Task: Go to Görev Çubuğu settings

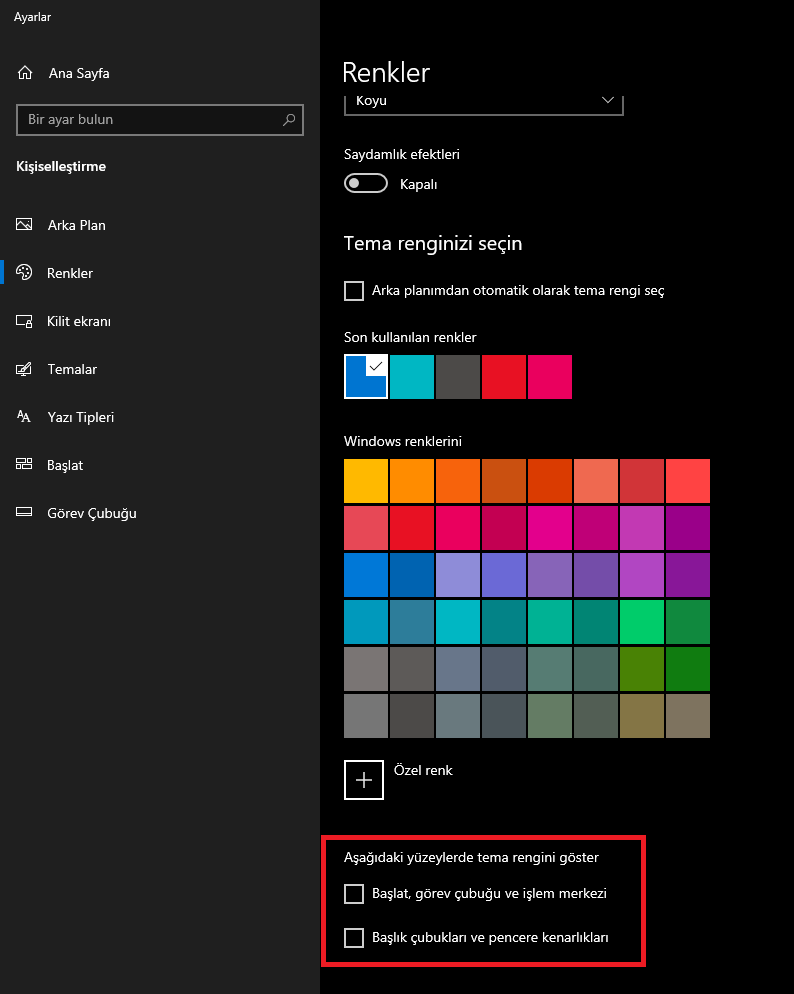Action: tap(91, 513)
